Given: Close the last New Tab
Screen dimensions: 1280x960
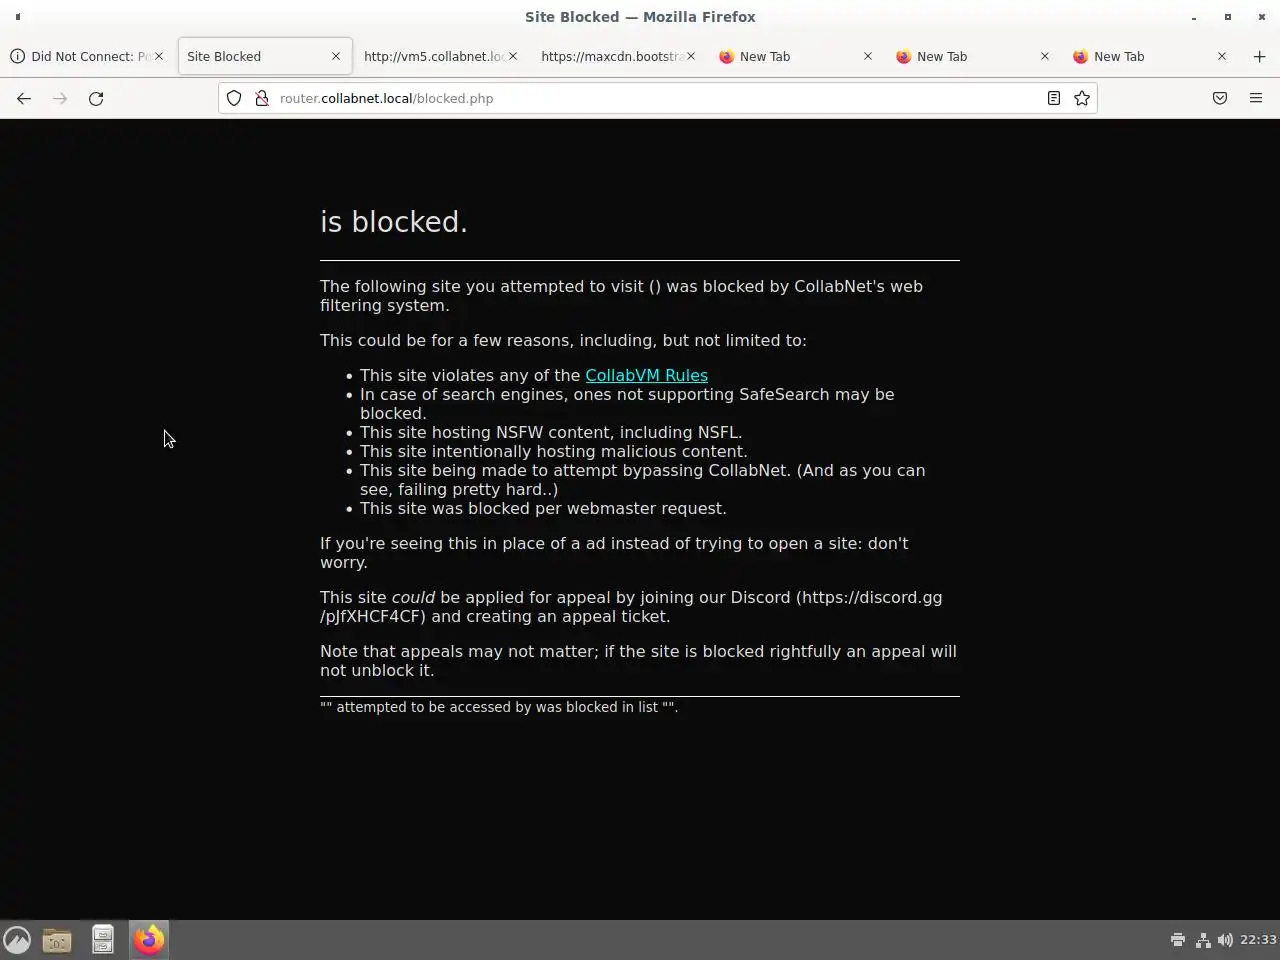Looking at the screenshot, I should pyautogui.click(x=1222, y=56).
